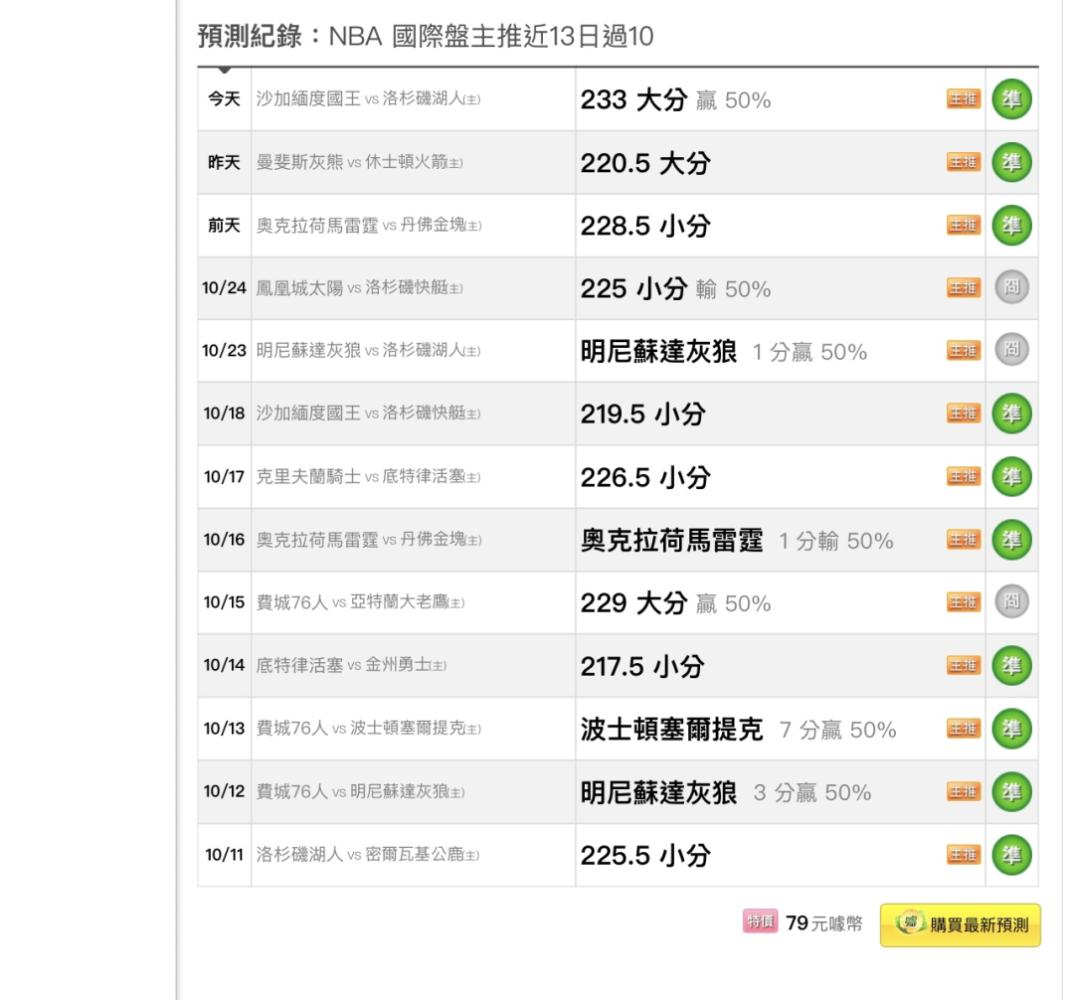Click the 220.5 大分 prediction
The width and height of the screenshot is (1074, 1000).
pos(646,163)
